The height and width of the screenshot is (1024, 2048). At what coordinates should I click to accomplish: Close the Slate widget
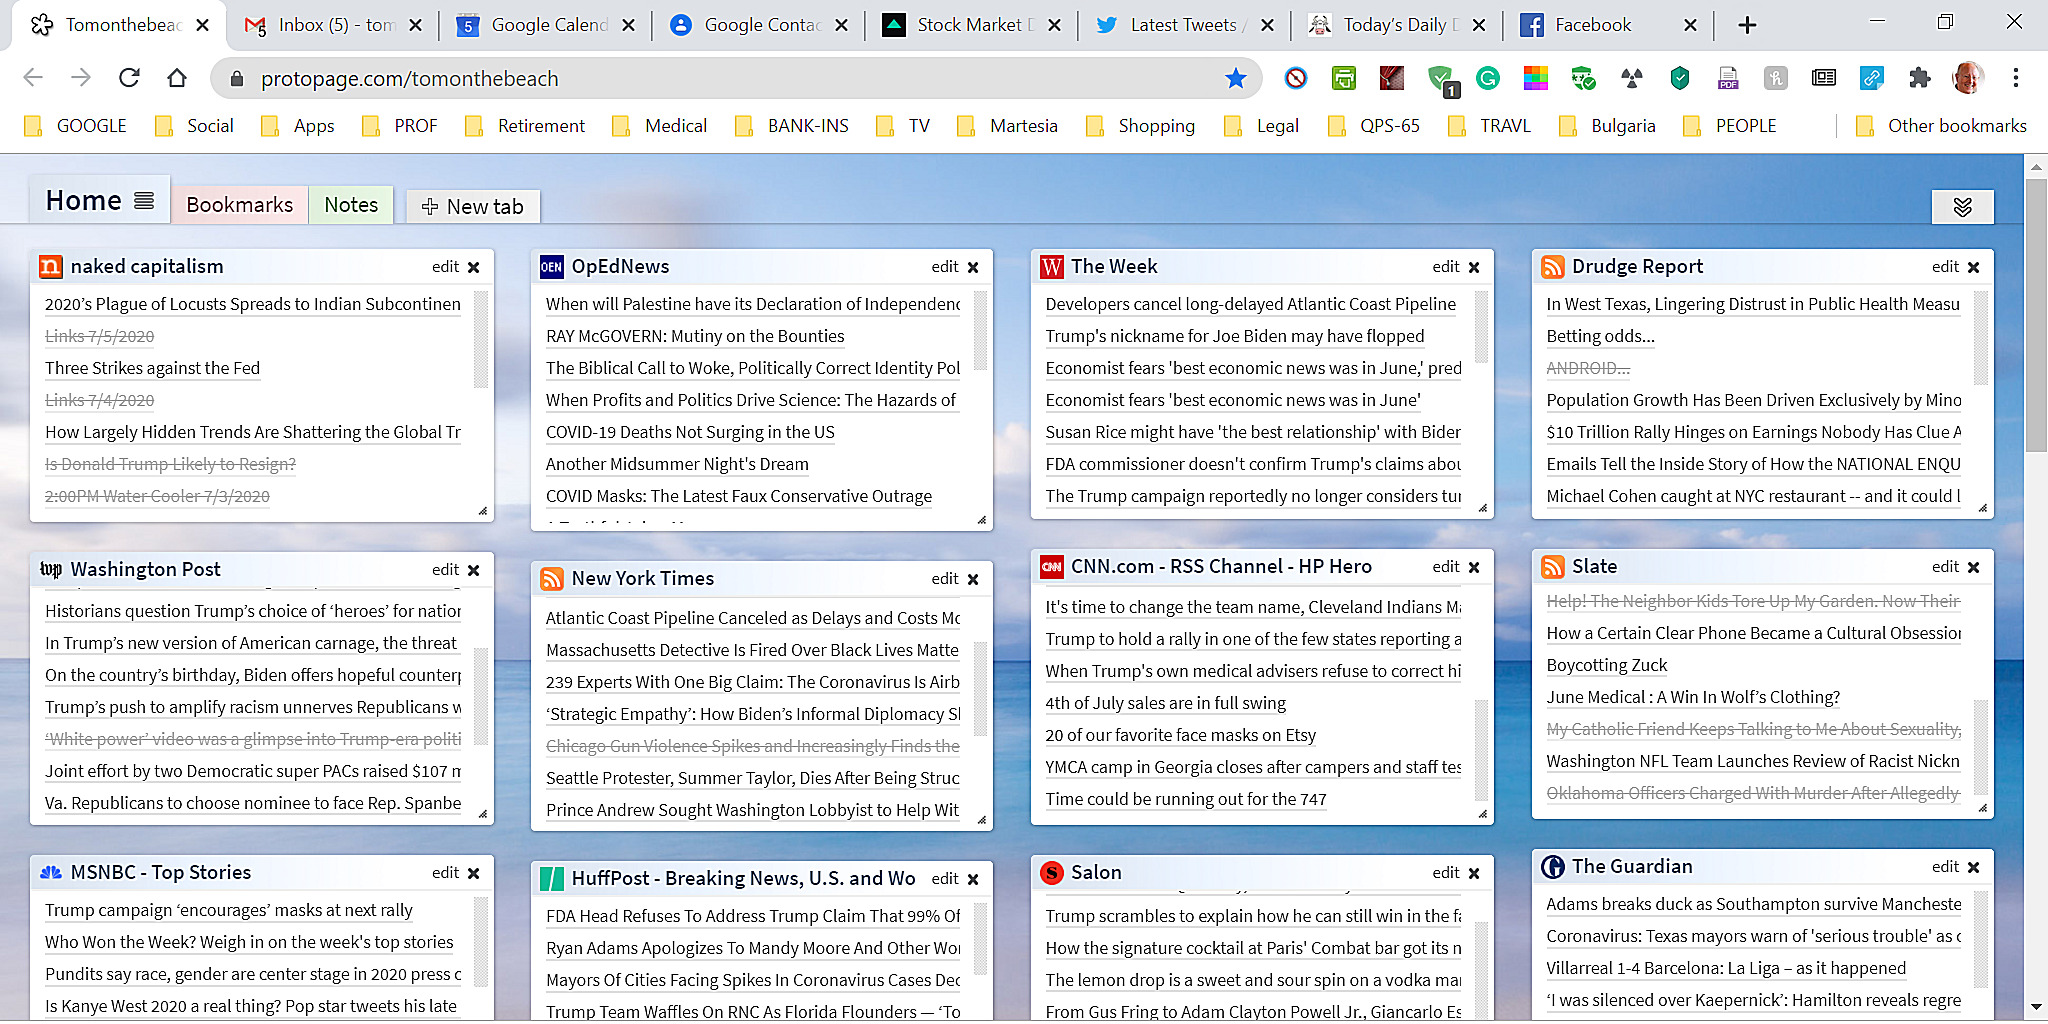(1973, 567)
